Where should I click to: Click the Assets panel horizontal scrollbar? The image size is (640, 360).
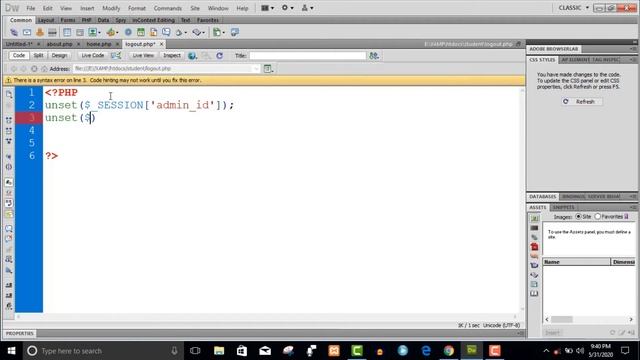589,319
